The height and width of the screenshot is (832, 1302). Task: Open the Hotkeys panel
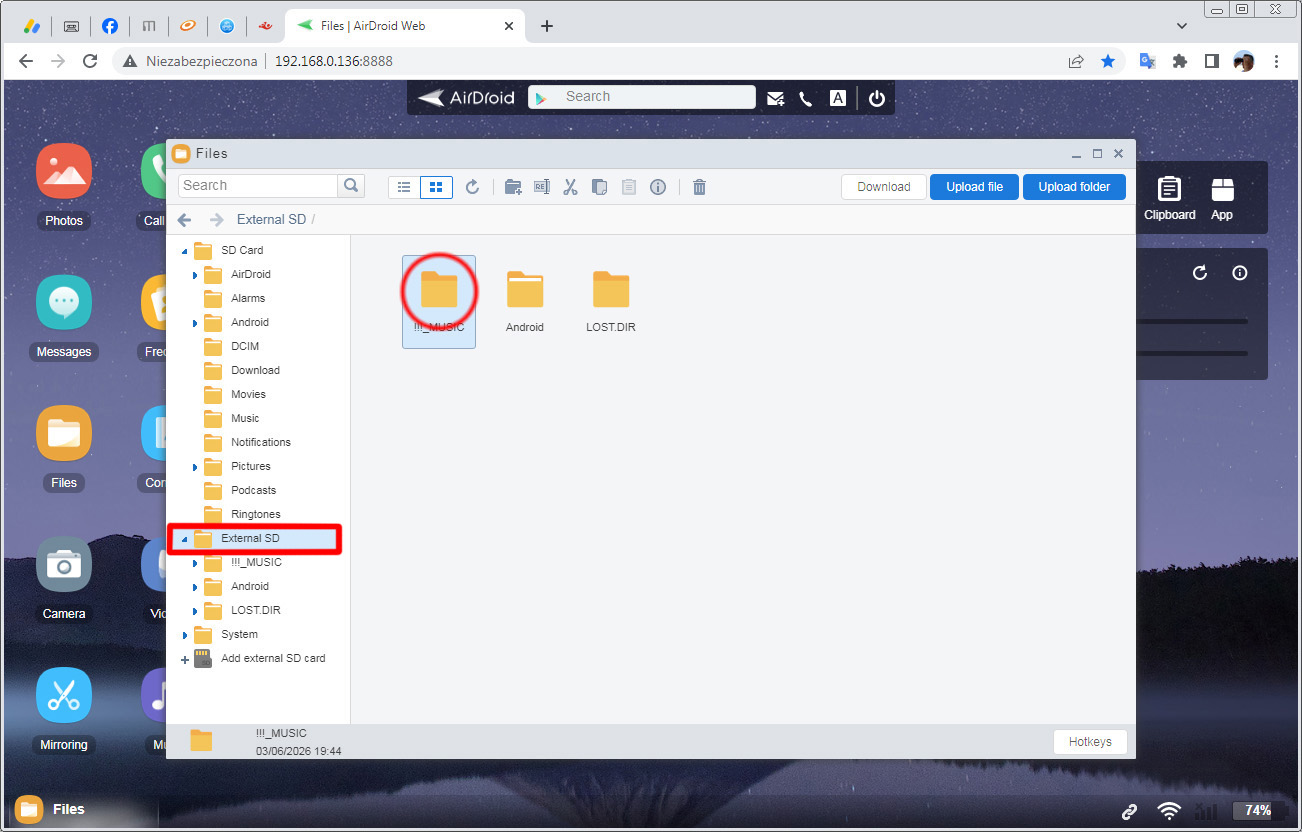click(1090, 742)
